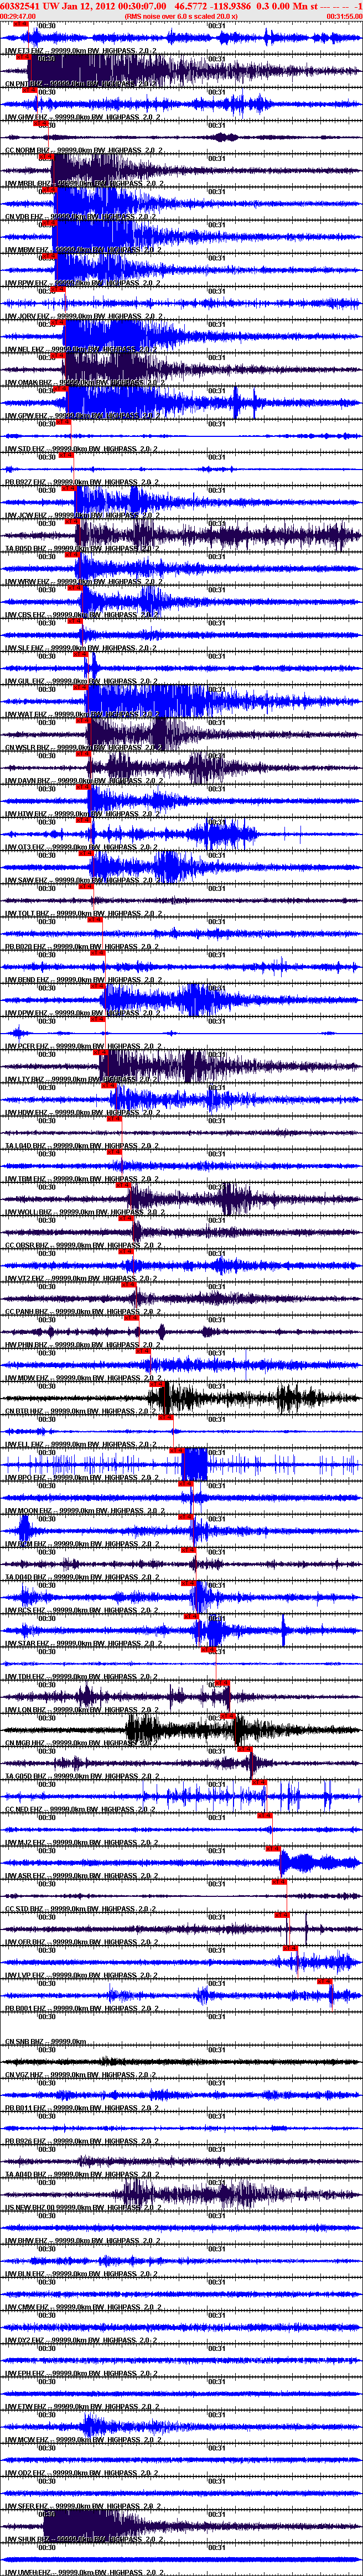This screenshot has width=363, height=2576.
Task: Click the red pick marker on UW TBM trace
Action: point(121,1186)
